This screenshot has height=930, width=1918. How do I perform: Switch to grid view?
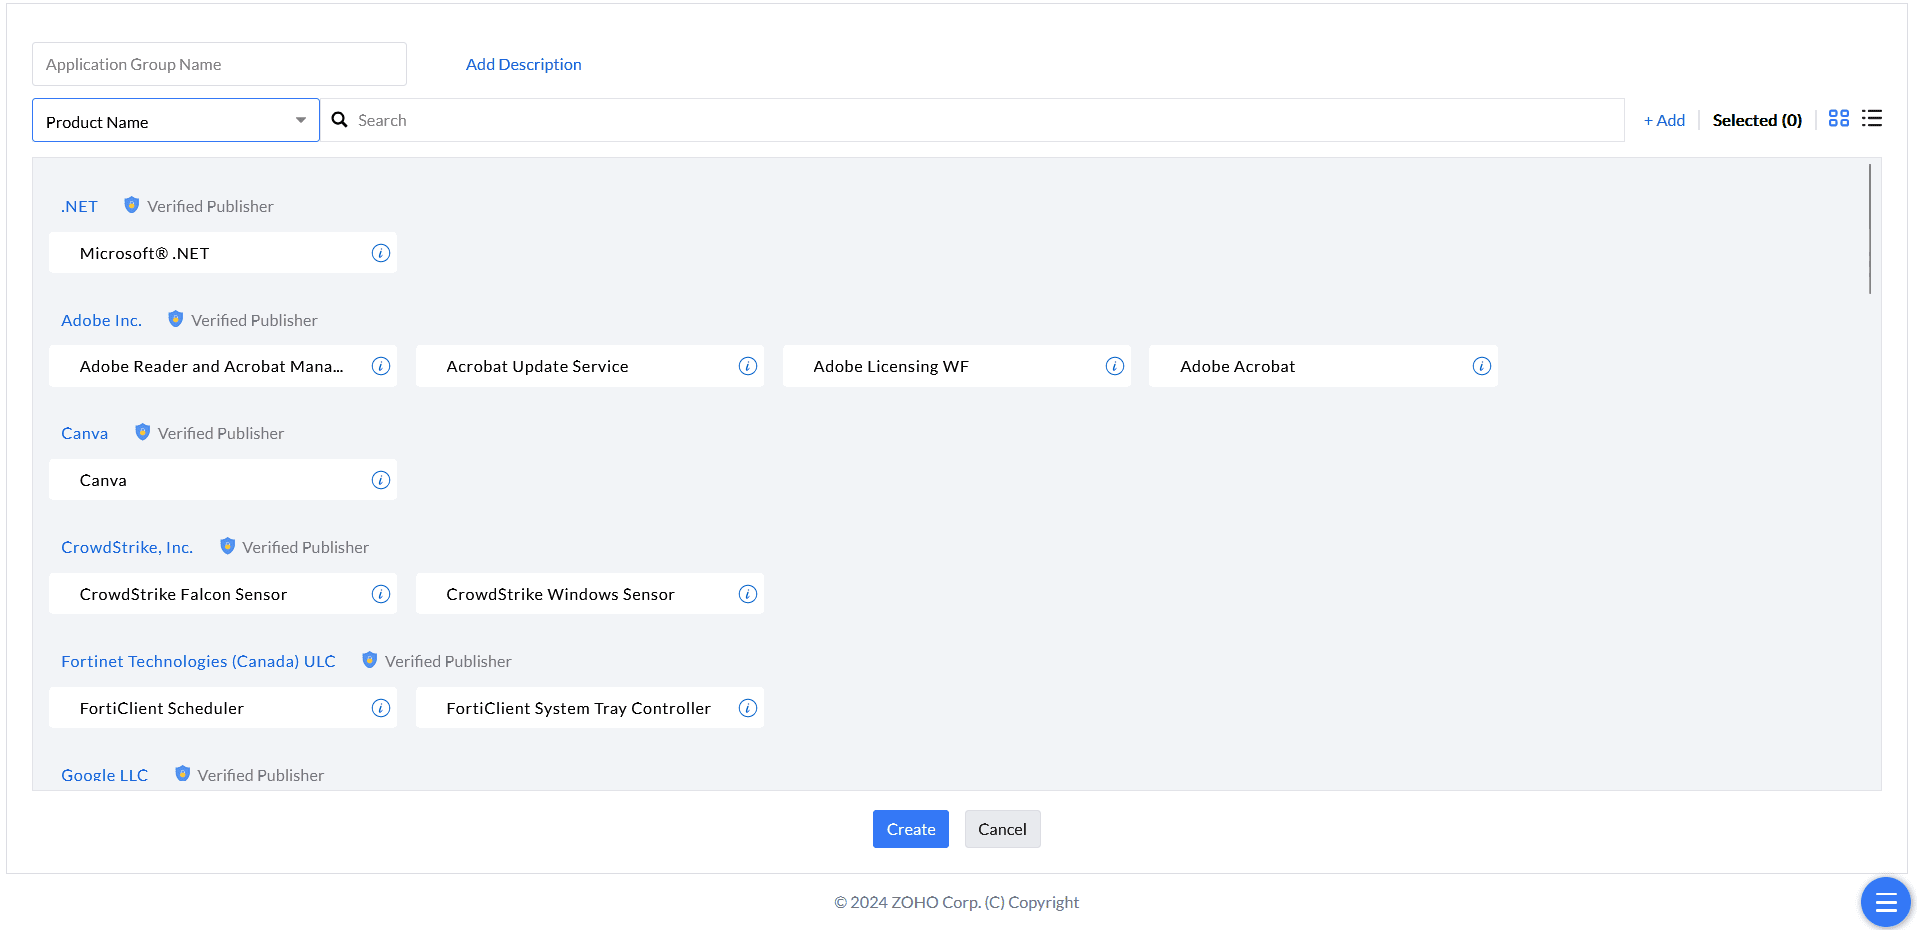[x=1839, y=118]
